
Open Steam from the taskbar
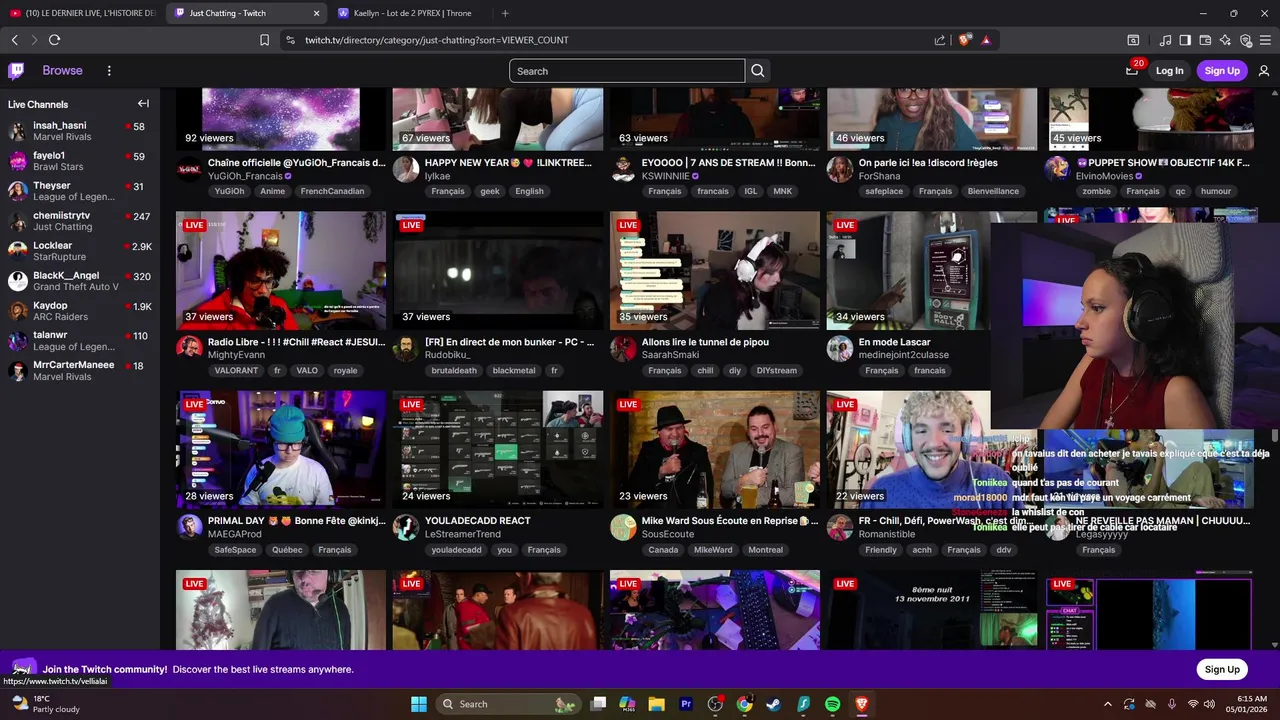(773, 704)
